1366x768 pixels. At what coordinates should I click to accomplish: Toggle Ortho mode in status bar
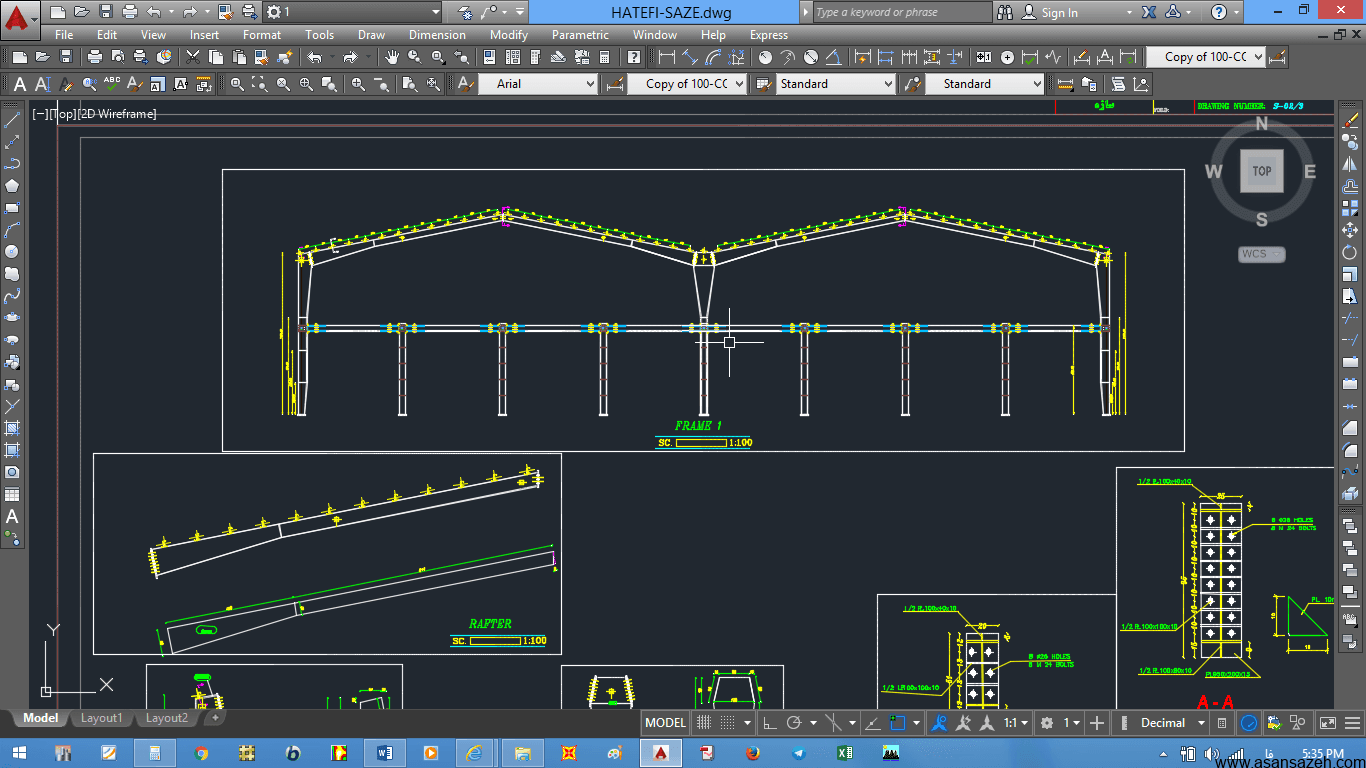(770, 722)
